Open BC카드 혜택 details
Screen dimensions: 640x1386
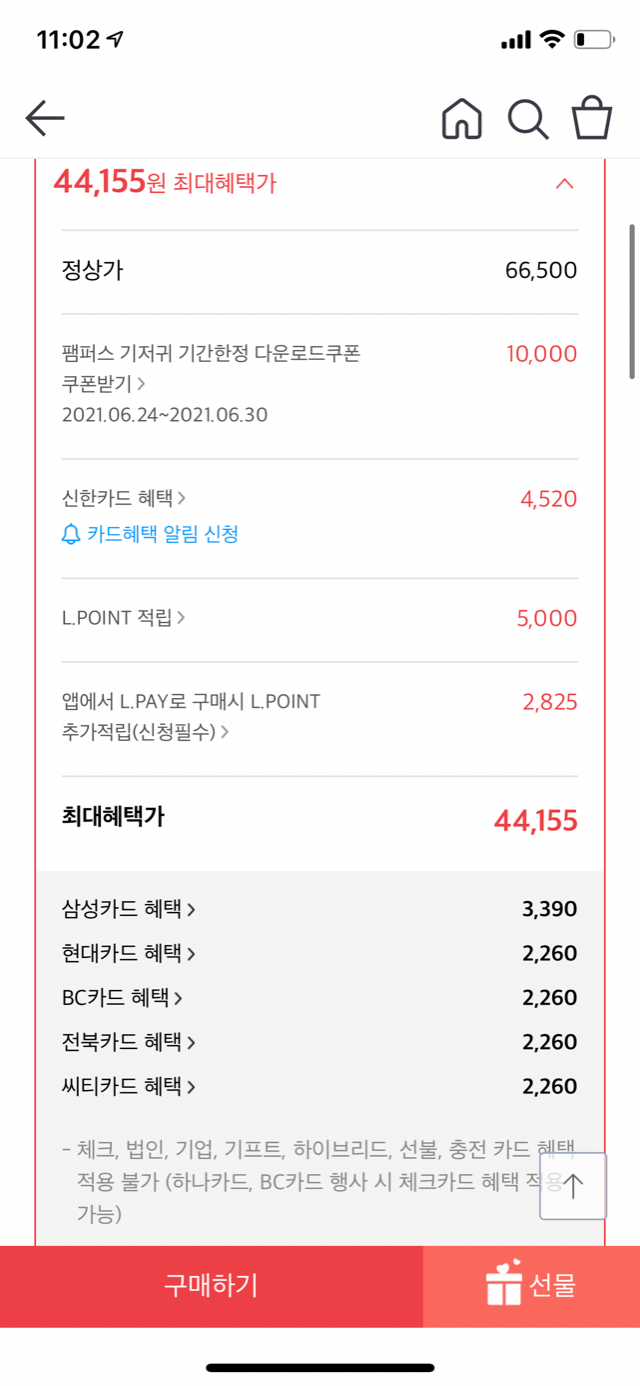coord(122,997)
